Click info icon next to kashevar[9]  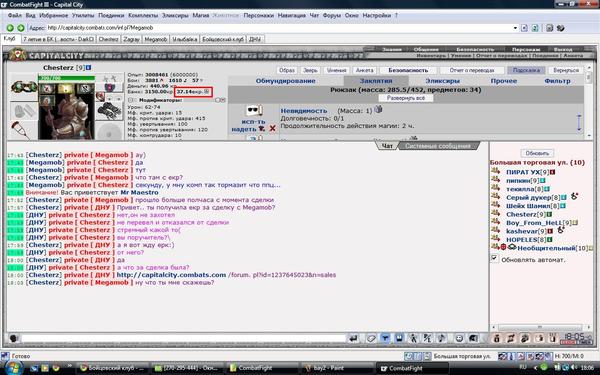(550, 231)
